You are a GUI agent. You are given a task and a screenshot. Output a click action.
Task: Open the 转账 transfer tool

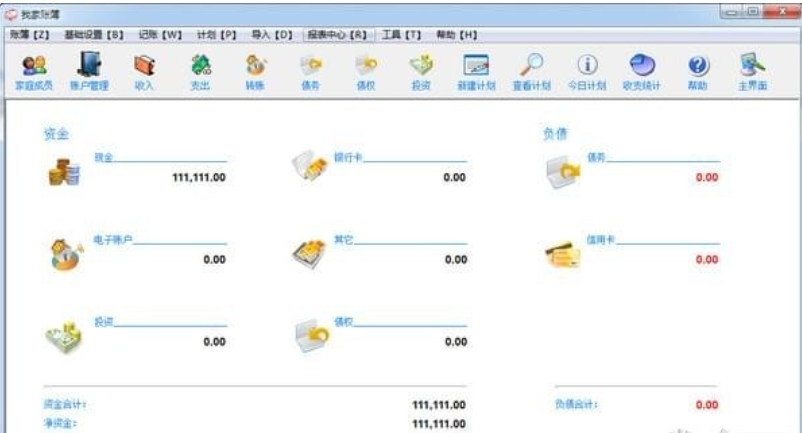(255, 72)
